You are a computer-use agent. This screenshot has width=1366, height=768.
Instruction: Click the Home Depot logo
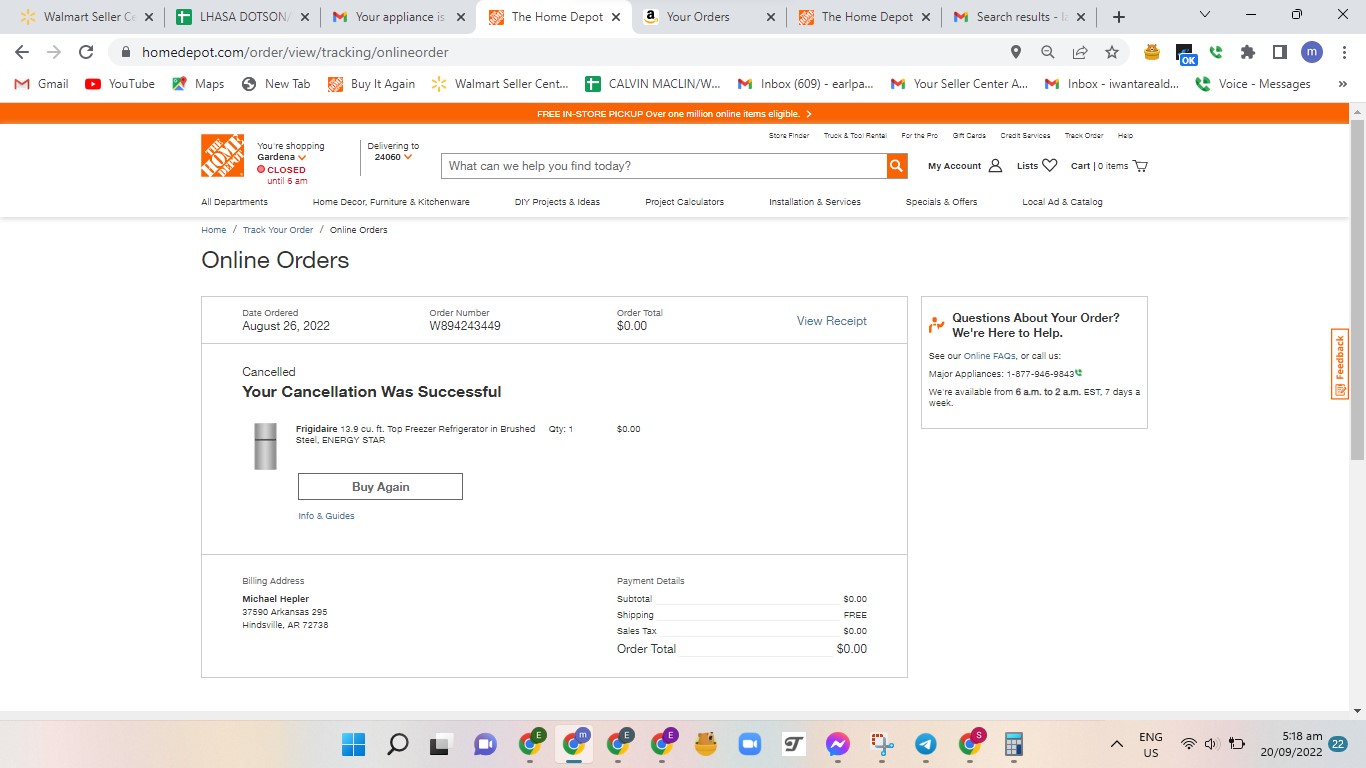(222, 156)
